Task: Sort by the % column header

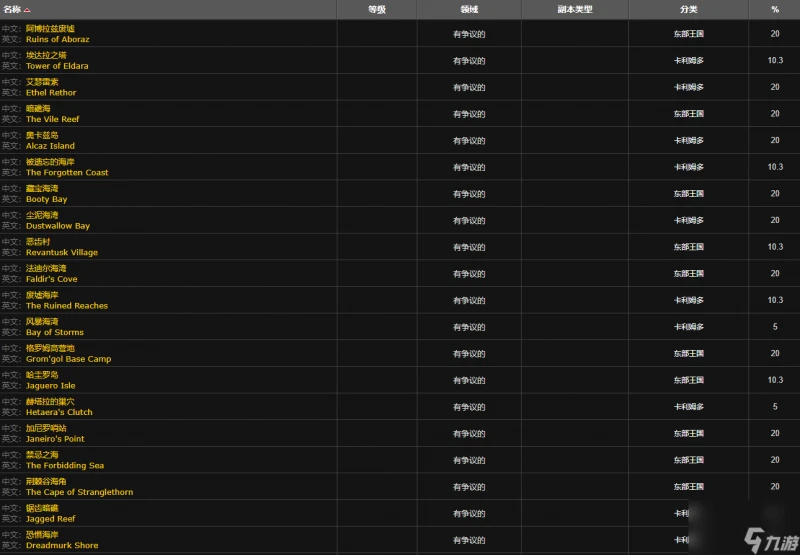Action: click(774, 9)
